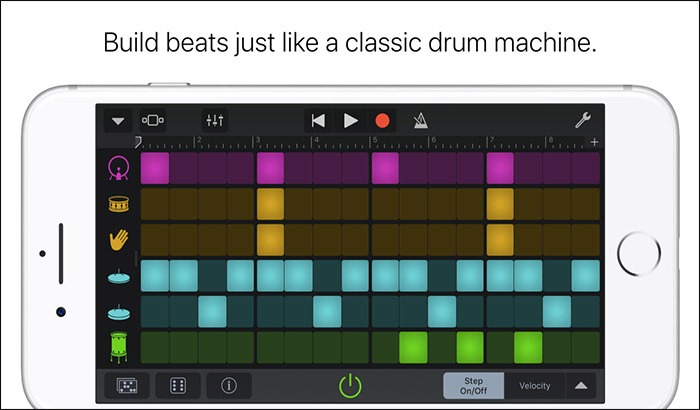This screenshot has height=410, width=700.
Task: Select the snare drum instrument icon
Action: (x=119, y=204)
